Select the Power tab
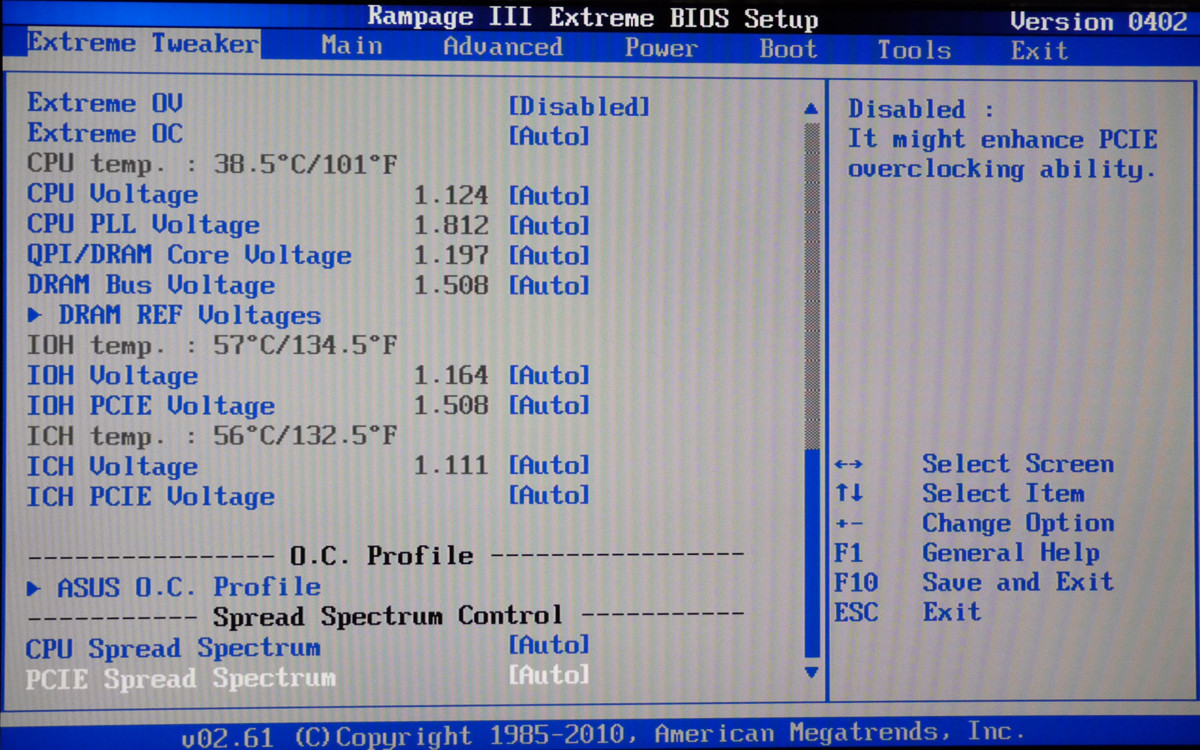The width and height of the screenshot is (1200, 750). [661, 47]
